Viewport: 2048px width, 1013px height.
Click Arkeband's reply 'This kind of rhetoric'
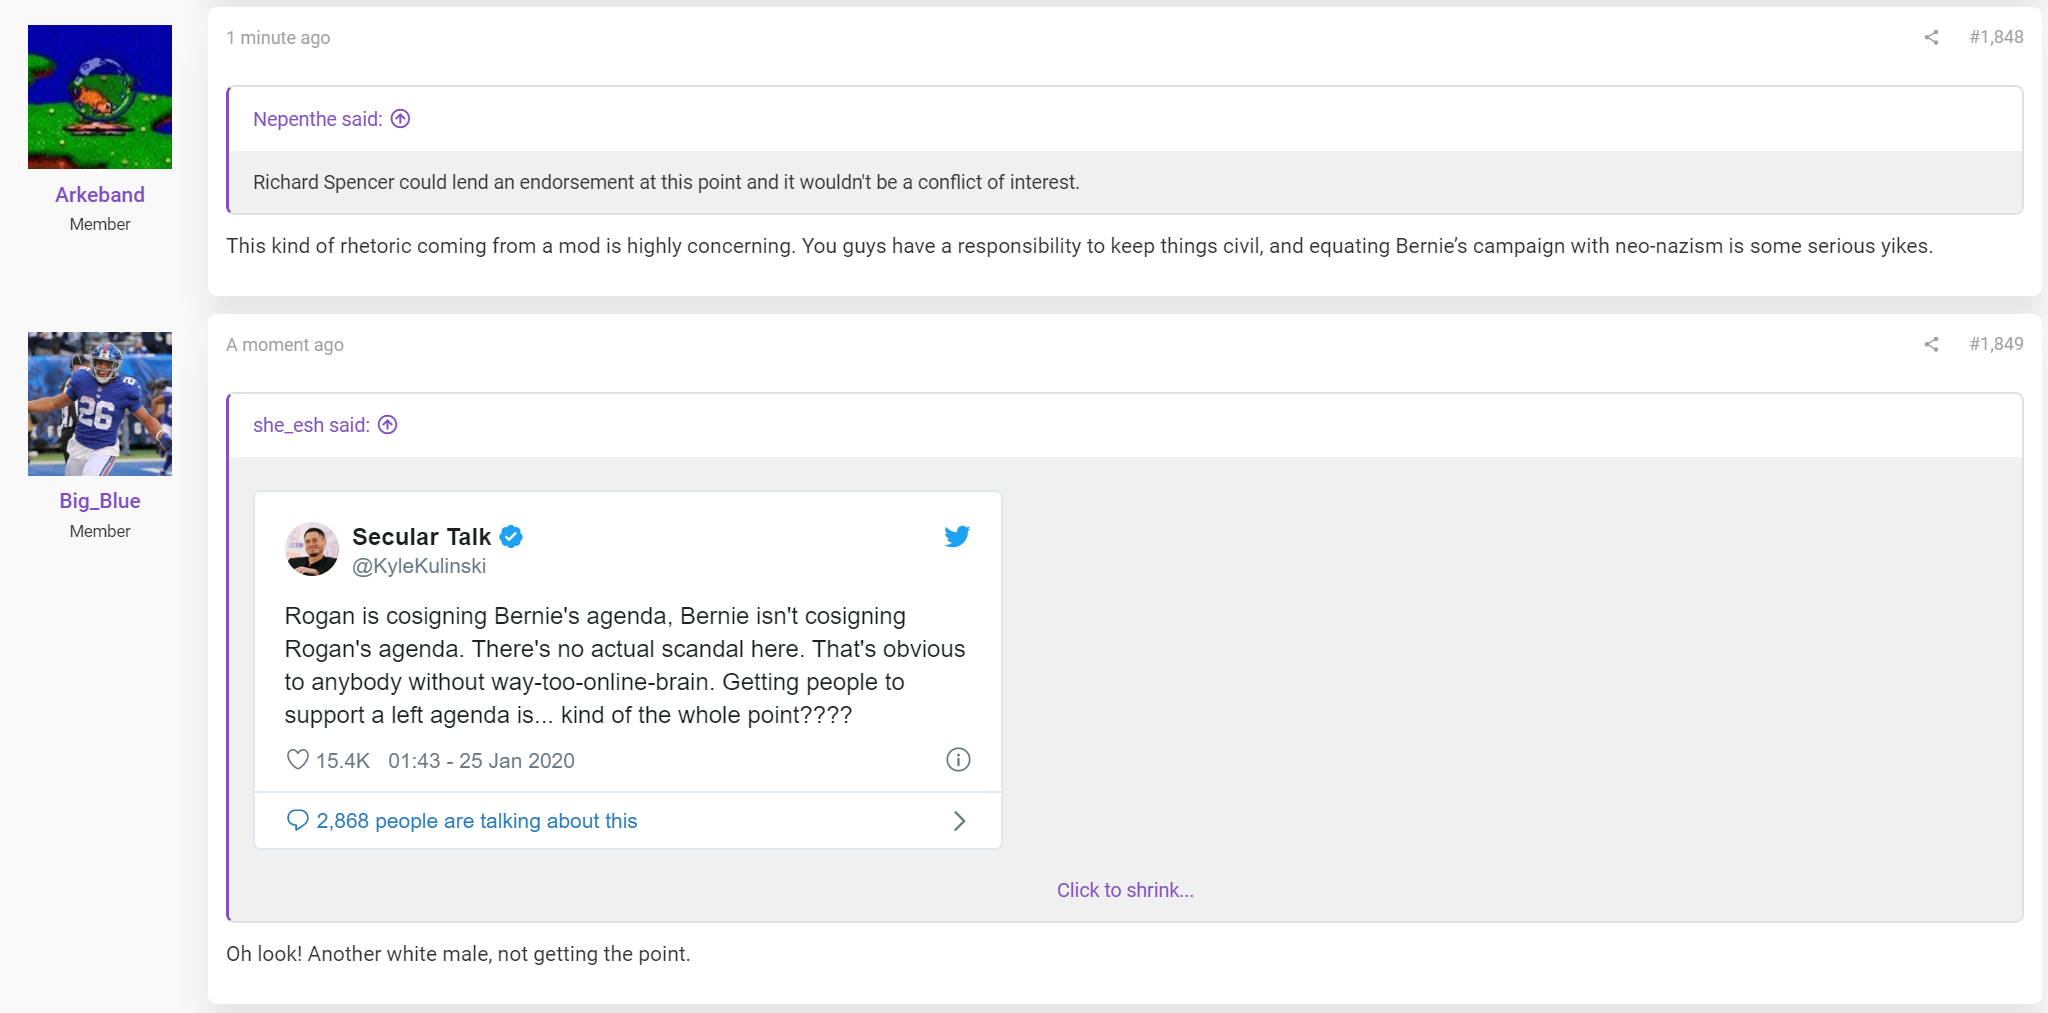tap(1079, 246)
